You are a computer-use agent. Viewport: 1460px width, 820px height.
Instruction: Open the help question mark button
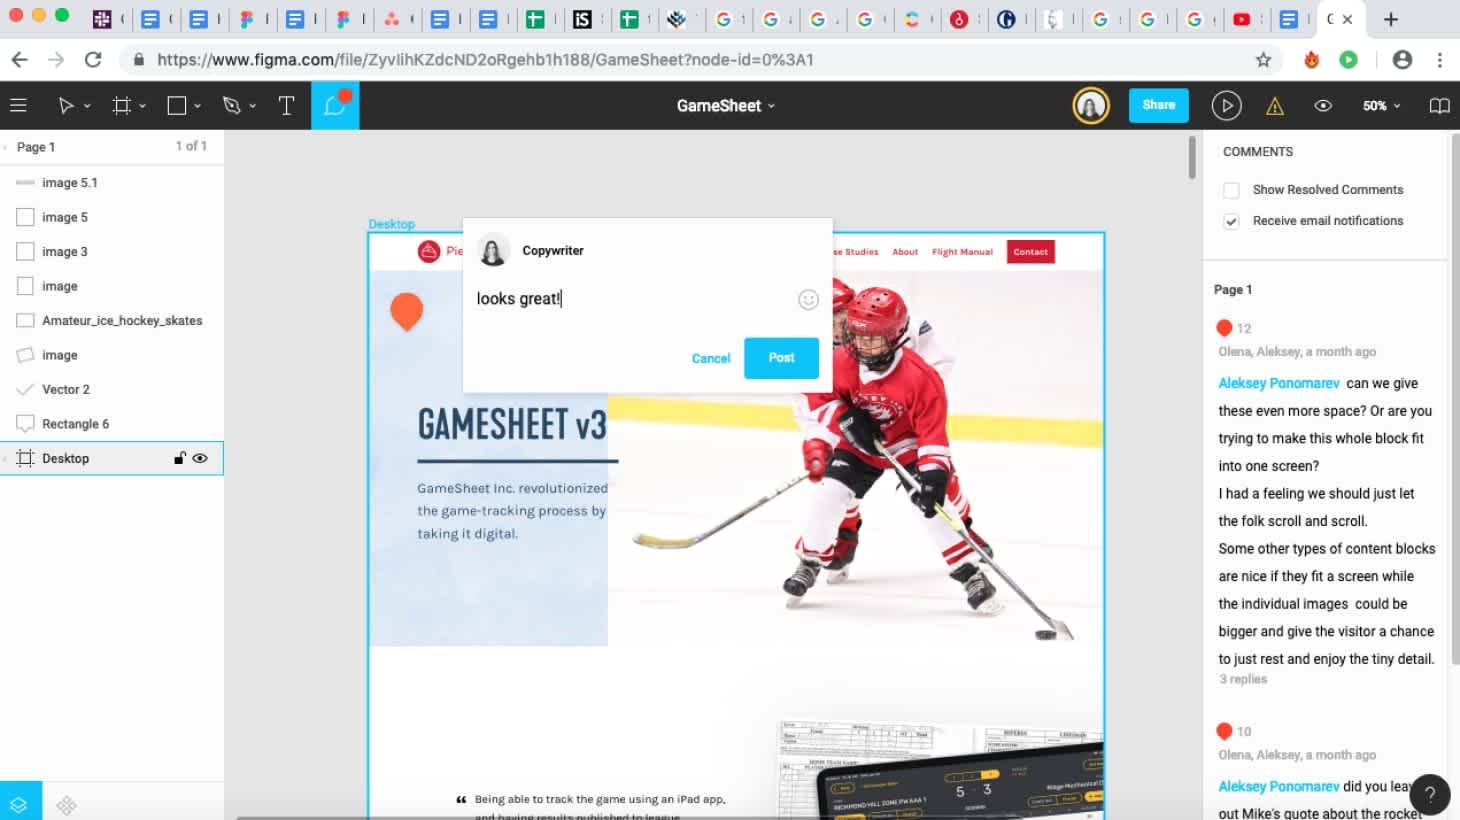click(x=1430, y=795)
